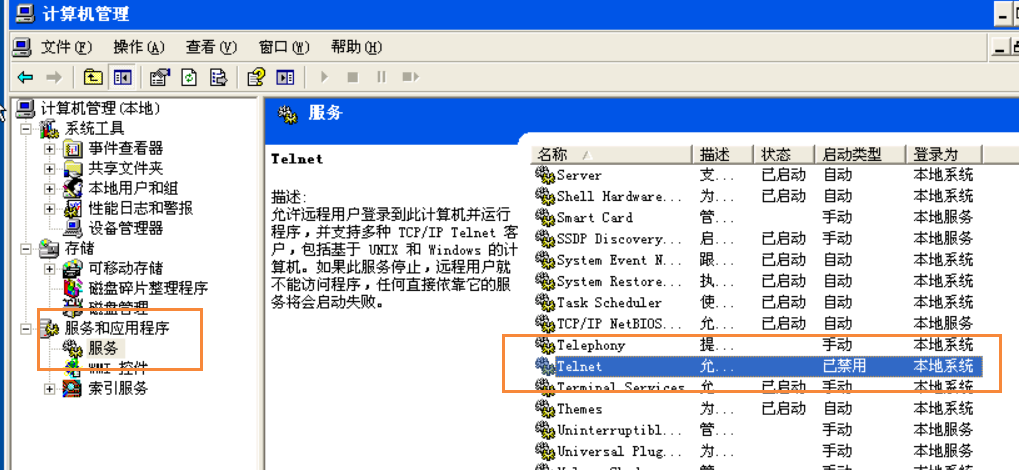Expand the 索引服务 node

(x=50, y=388)
